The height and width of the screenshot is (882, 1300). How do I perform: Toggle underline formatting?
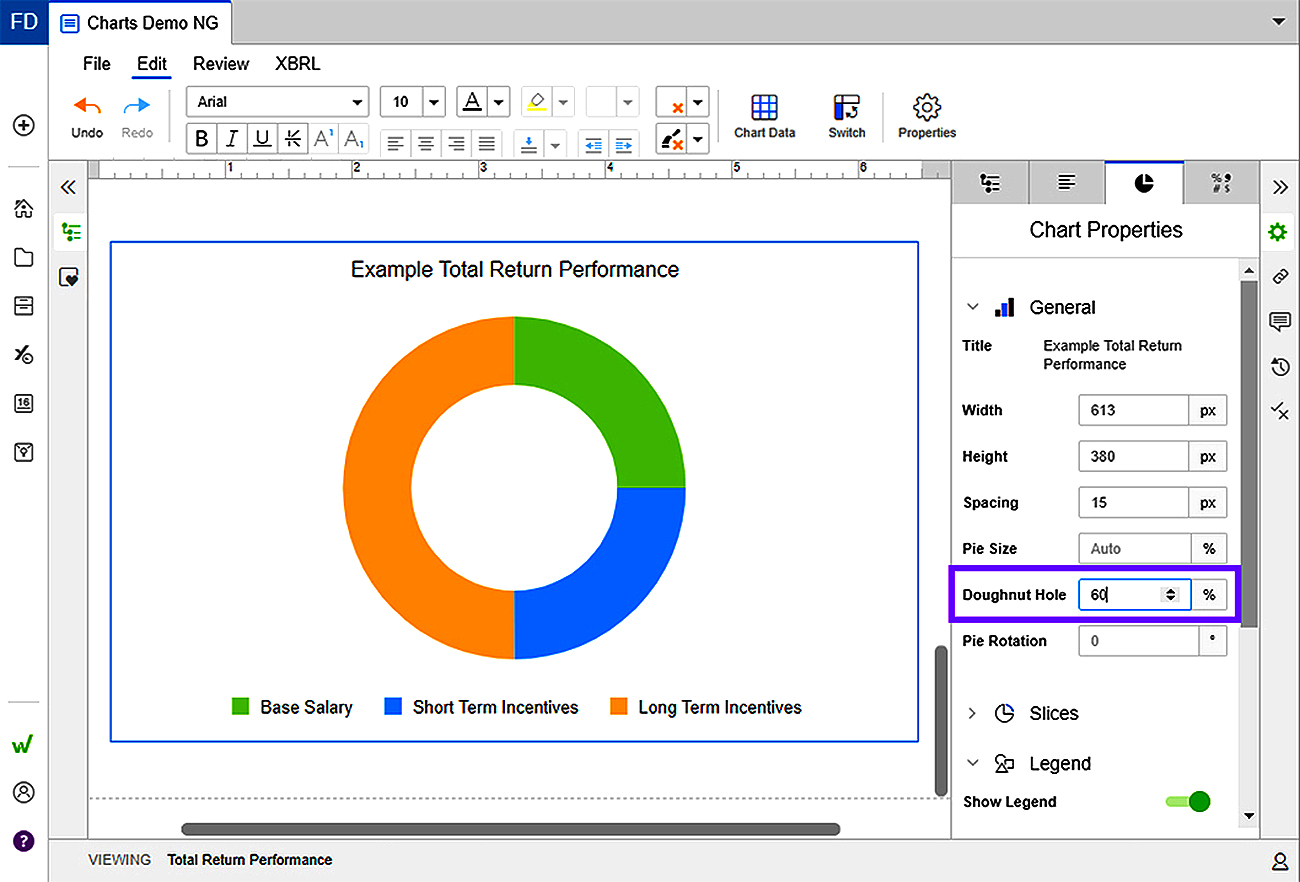click(x=262, y=139)
